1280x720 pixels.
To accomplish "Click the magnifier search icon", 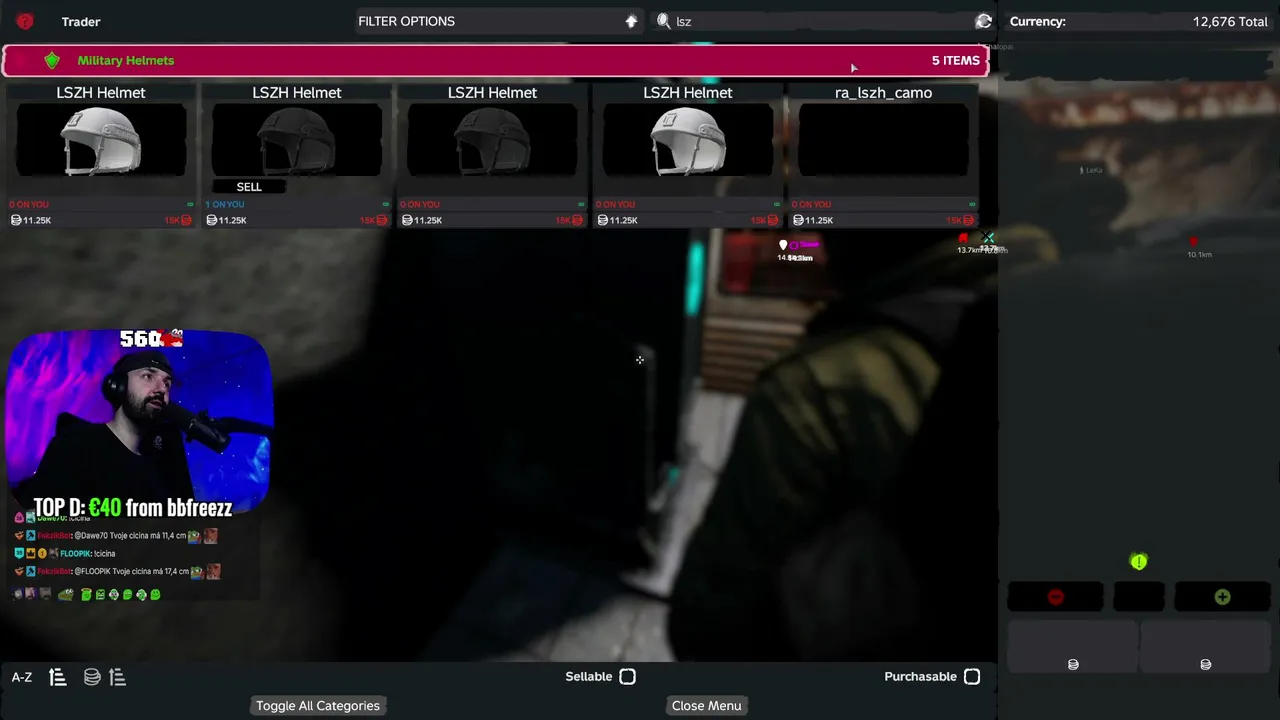I will 663,21.
